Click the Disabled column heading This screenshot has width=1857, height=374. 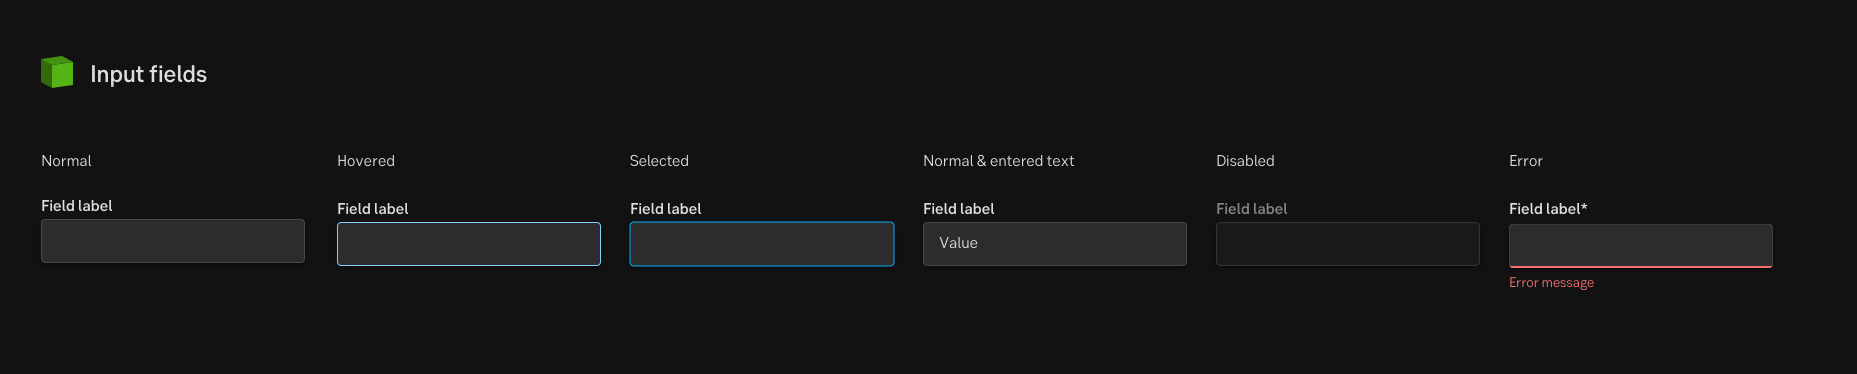(1245, 161)
